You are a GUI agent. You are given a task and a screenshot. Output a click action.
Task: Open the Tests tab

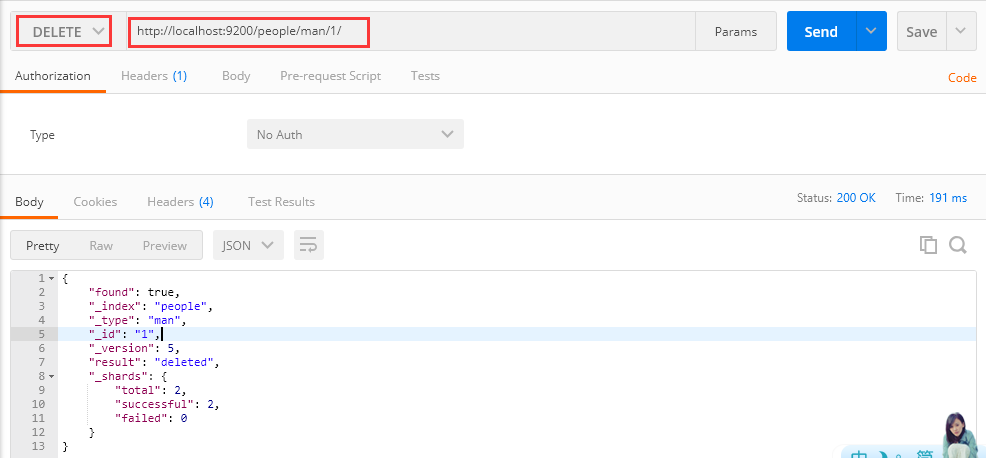(x=425, y=76)
